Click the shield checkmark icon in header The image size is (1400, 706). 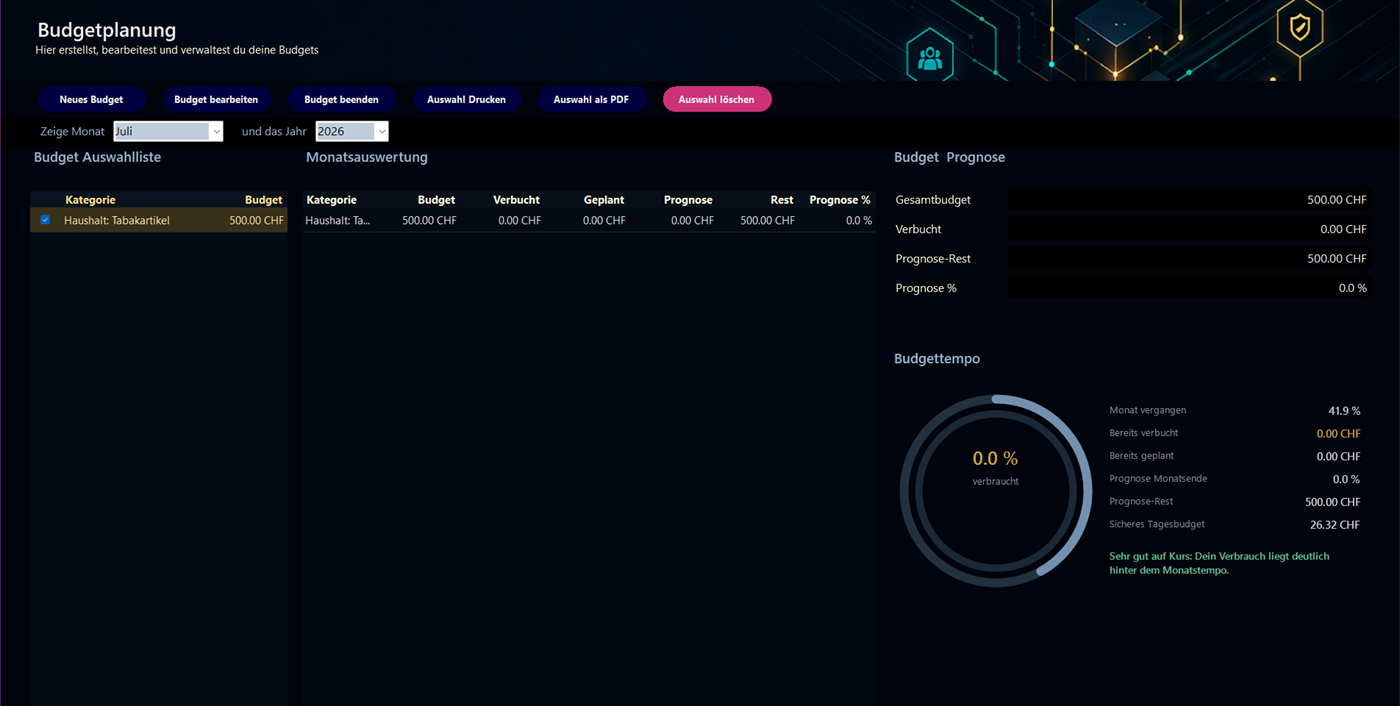[1300, 28]
